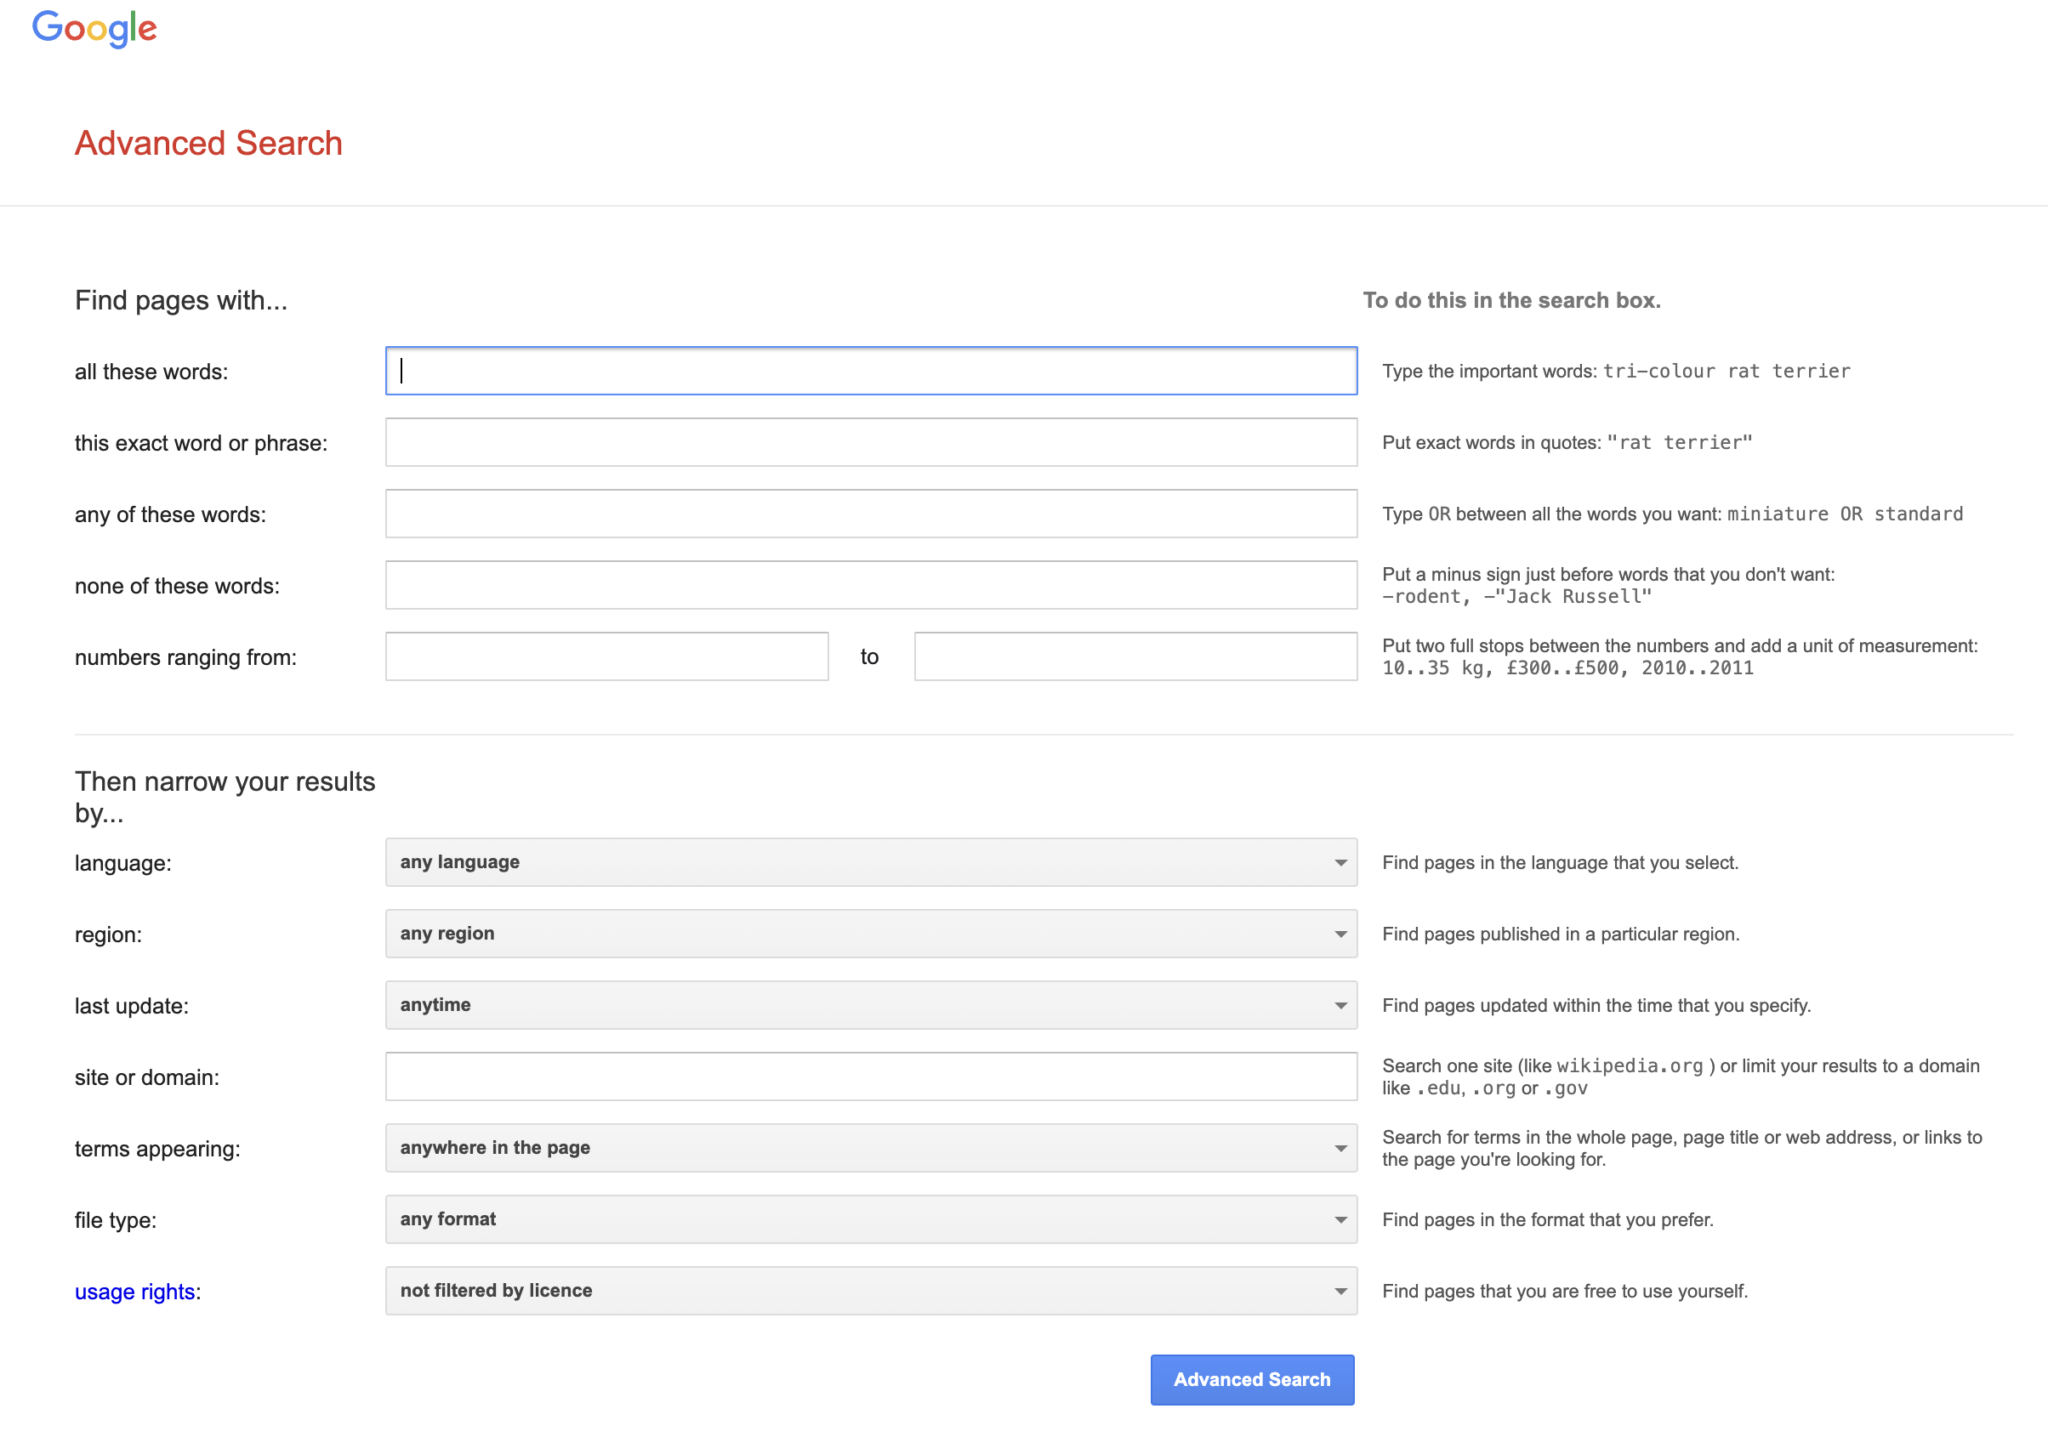
Task: Click 'Put a minus sign just before' hint
Action: (x=1608, y=585)
